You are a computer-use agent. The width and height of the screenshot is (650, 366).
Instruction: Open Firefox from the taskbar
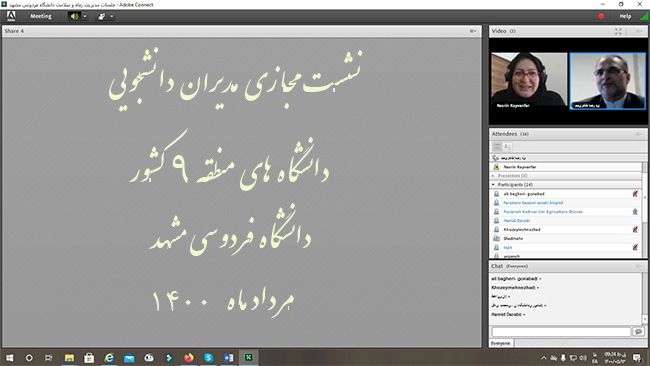click(189, 357)
